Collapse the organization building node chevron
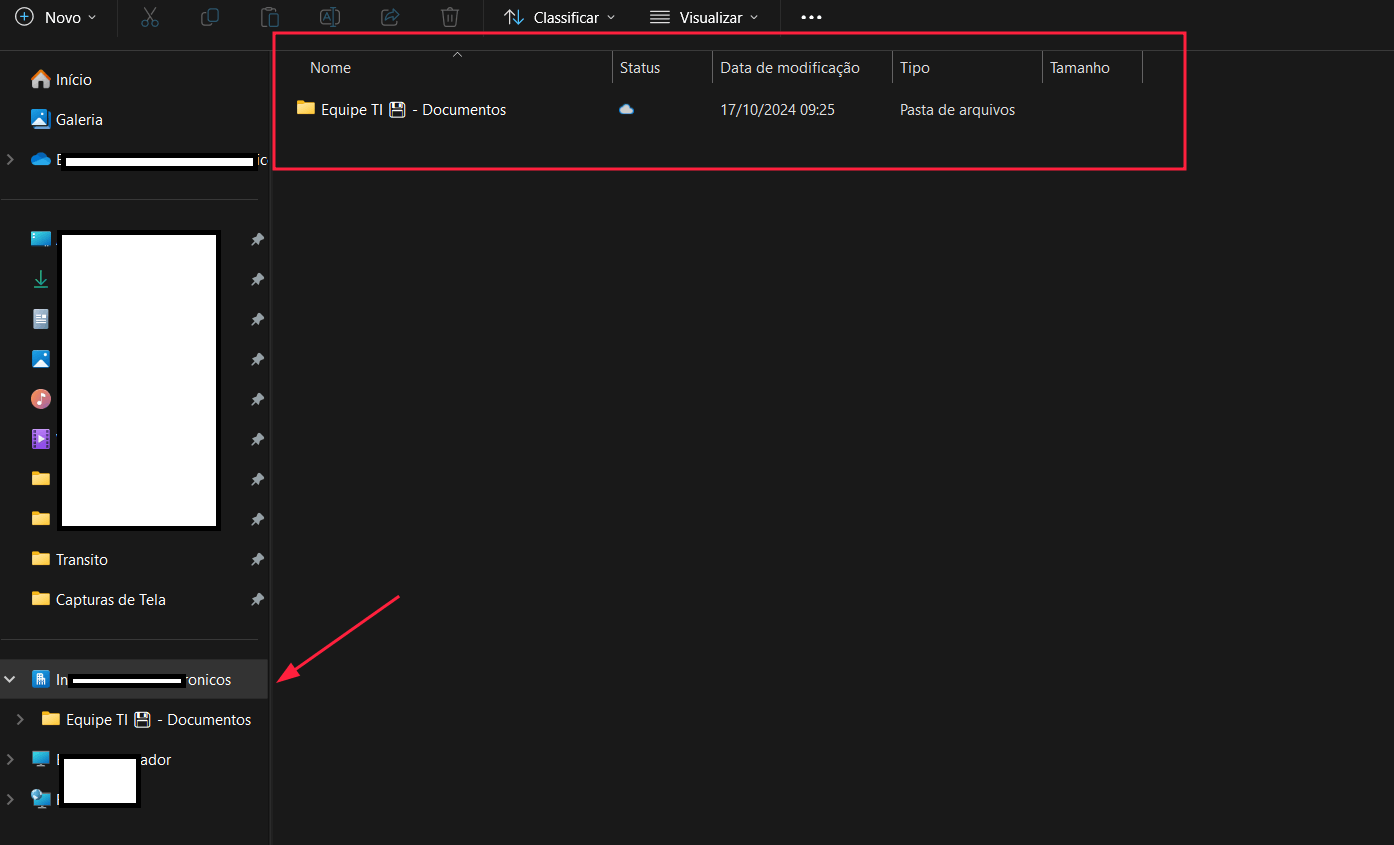 pos(10,679)
